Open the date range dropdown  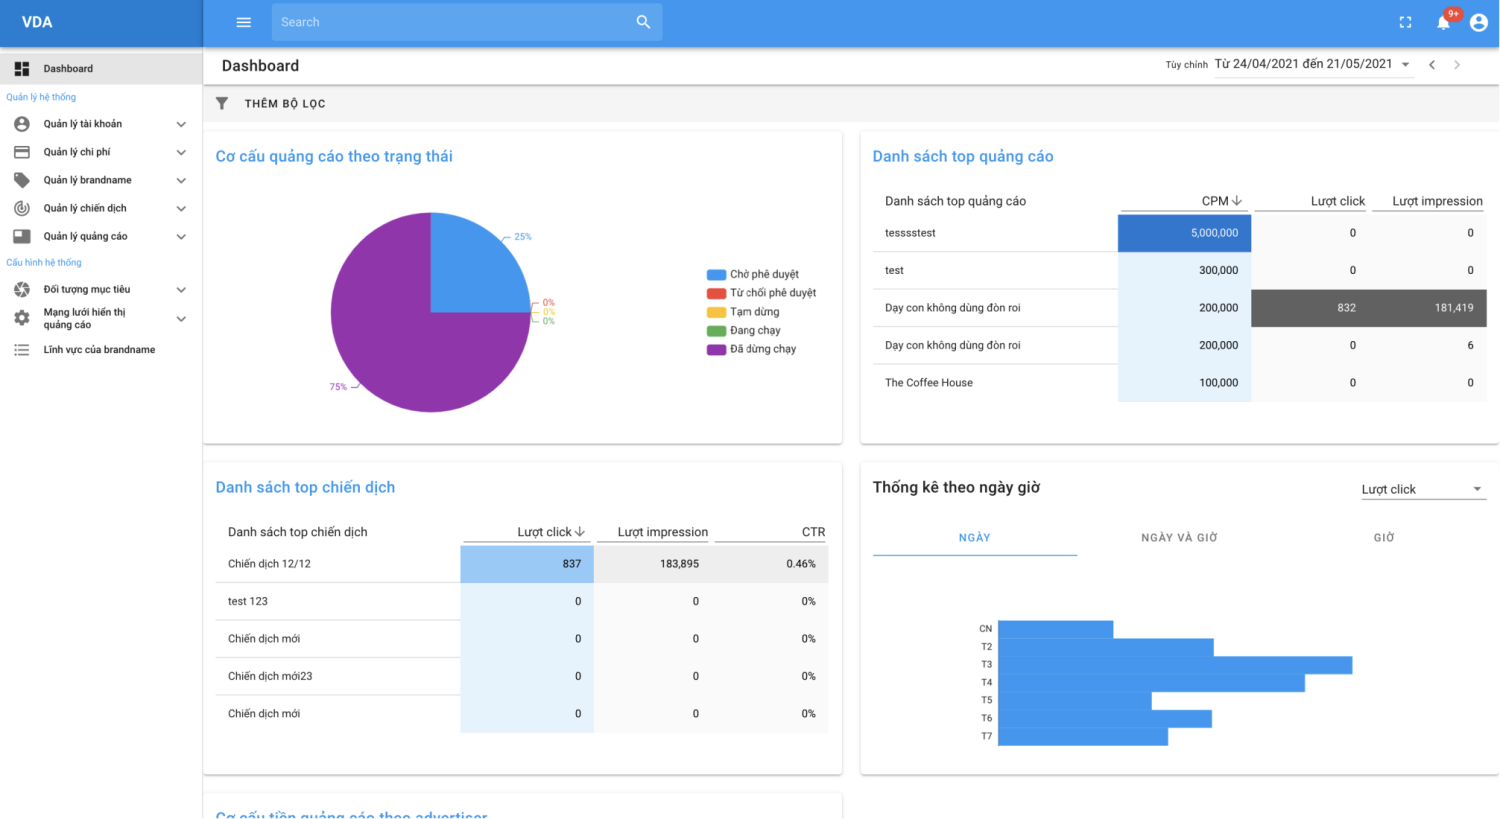1313,64
